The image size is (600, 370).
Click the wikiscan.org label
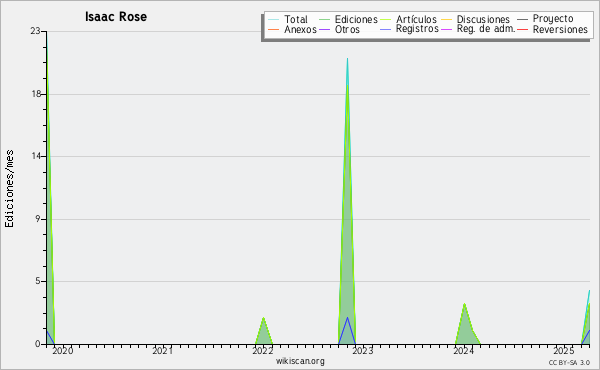tap(300, 361)
